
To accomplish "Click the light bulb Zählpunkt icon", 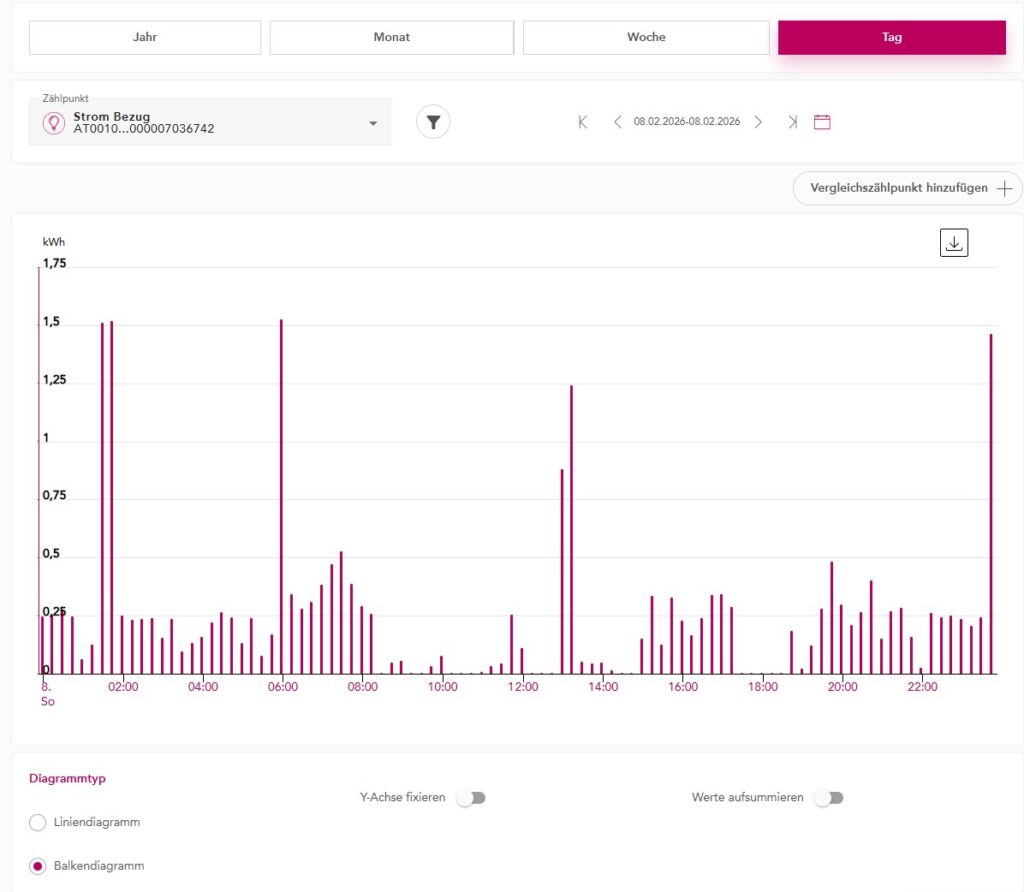I will (x=53, y=123).
